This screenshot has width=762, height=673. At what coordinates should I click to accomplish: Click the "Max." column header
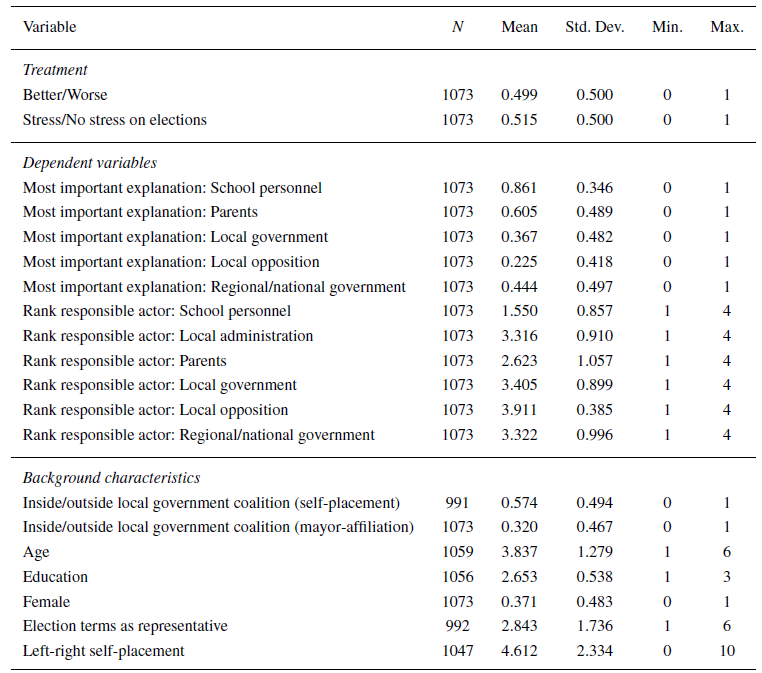727,27
